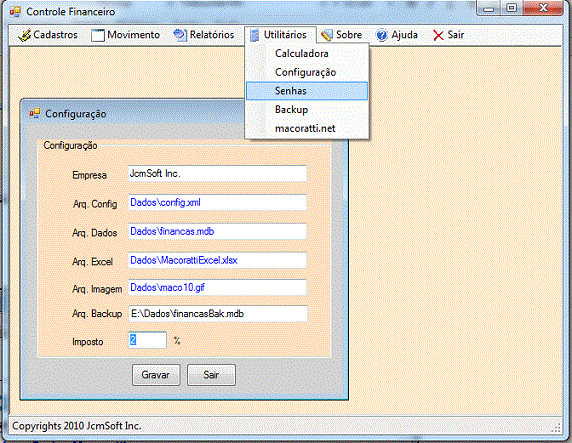Click the Imposto percentage field

(x=147, y=340)
